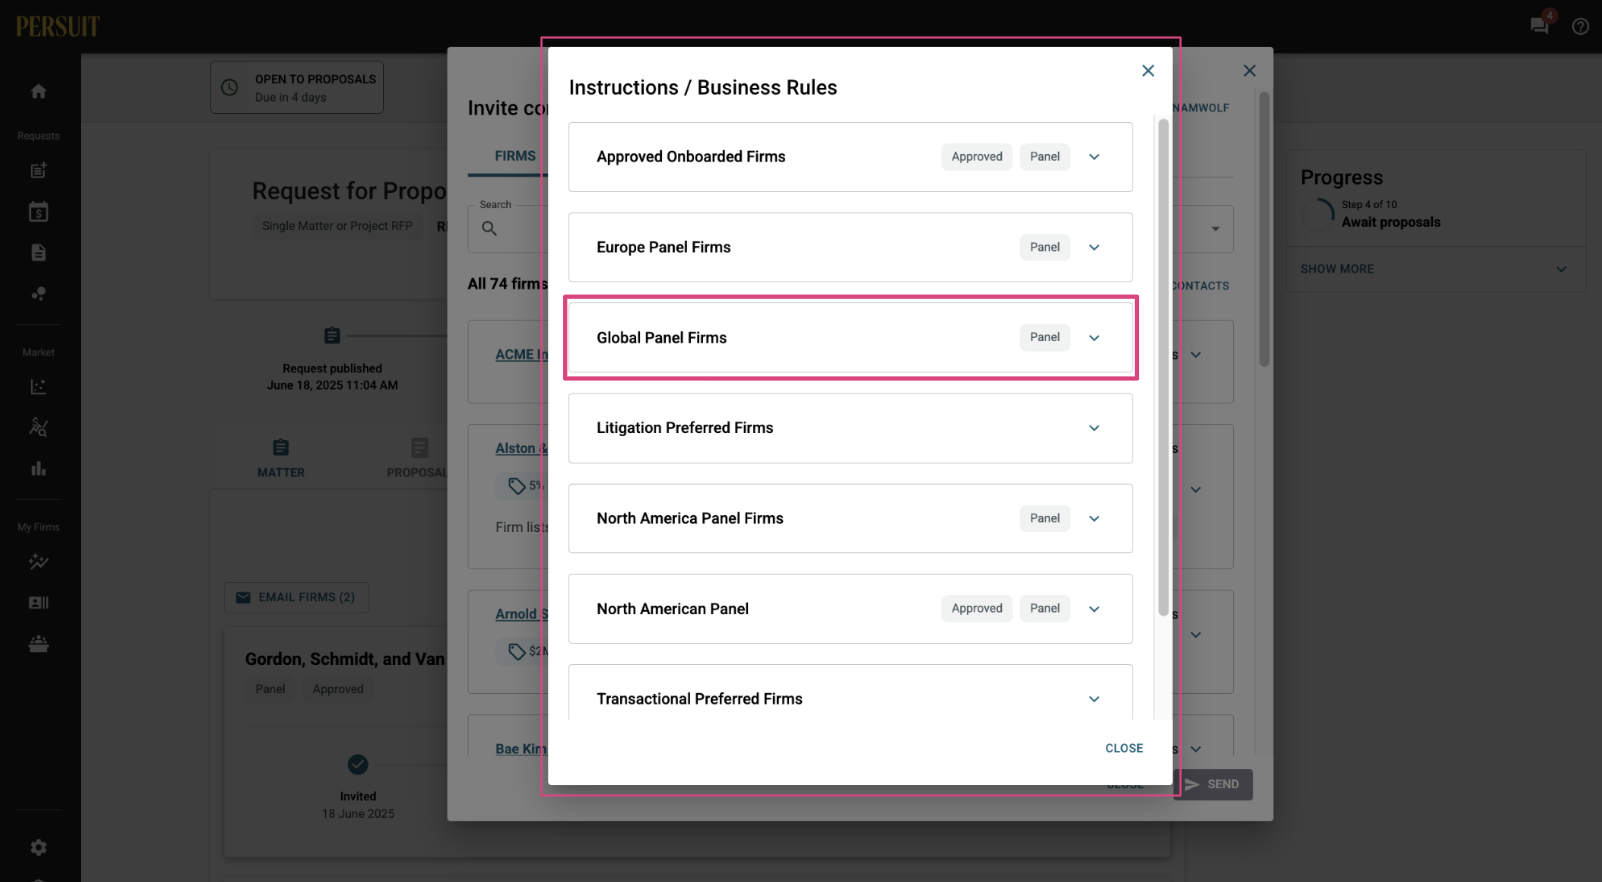Expand the ACME firm row chevron in Invite dialog
The width and height of the screenshot is (1602, 882).
coord(1196,355)
